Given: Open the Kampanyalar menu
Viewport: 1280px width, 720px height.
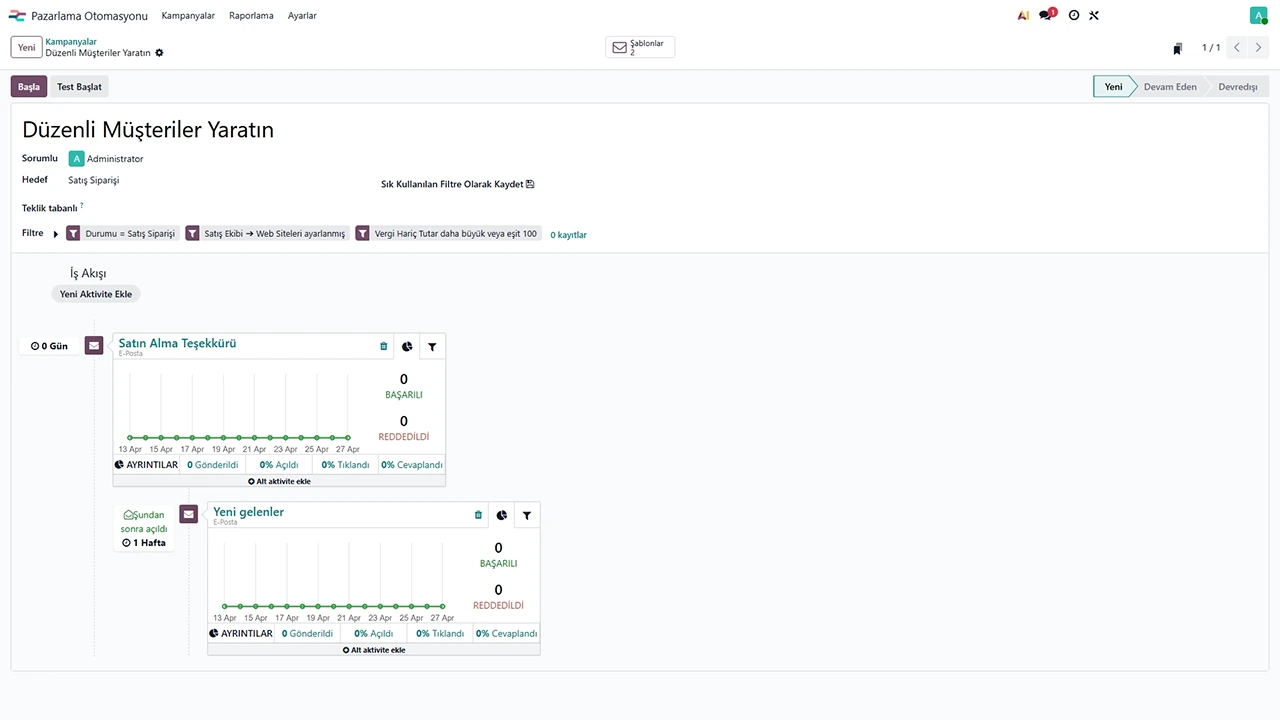Looking at the screenshot, I should point(188,16).
